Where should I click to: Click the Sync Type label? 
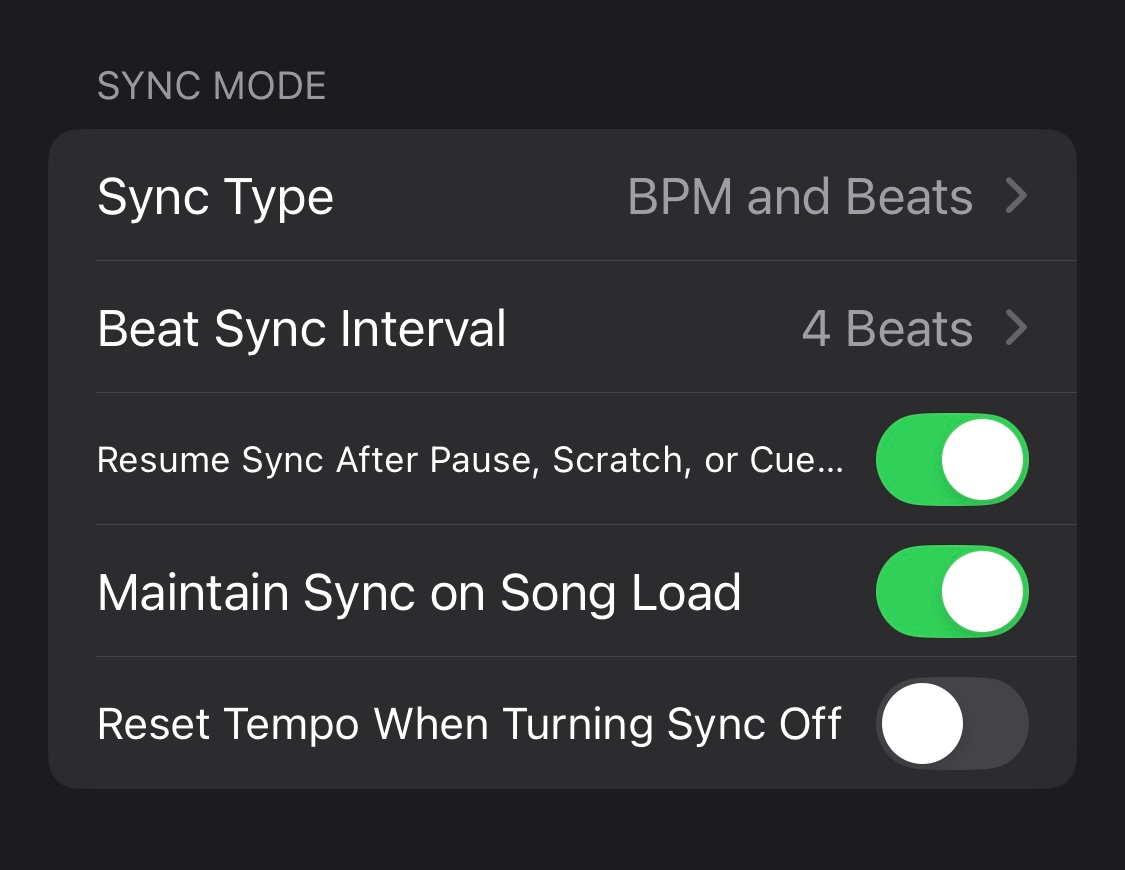215,196
